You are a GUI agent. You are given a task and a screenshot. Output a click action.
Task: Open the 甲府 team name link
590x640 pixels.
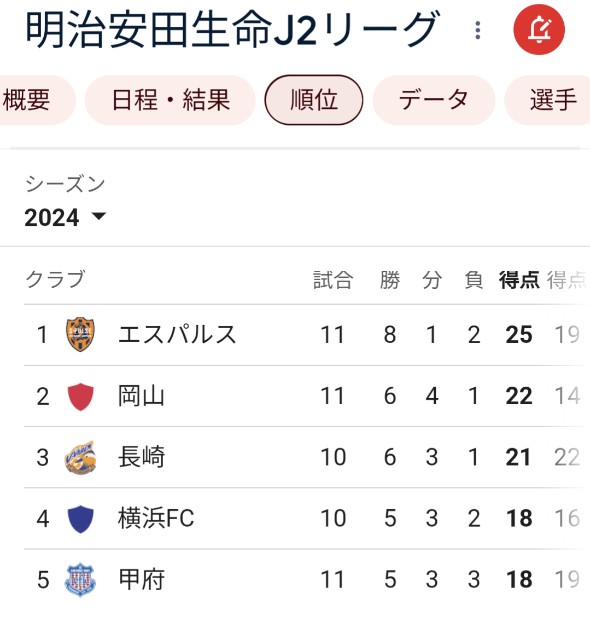pyautogui.click(x=142, y=580)
